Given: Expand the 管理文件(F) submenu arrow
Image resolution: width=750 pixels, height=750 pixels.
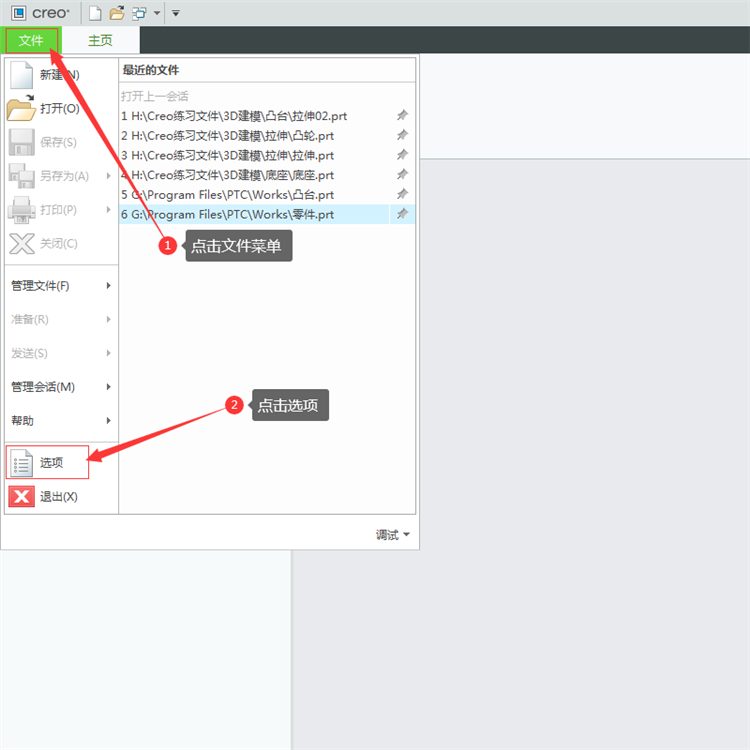Looking at the screenshot, I should pyautogui.click(x=109, y=286).
